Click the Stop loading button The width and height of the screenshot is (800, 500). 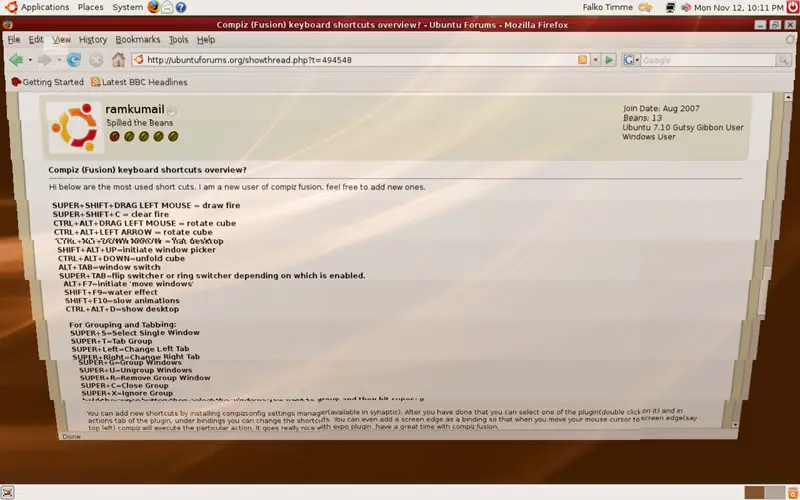point(96,60)
